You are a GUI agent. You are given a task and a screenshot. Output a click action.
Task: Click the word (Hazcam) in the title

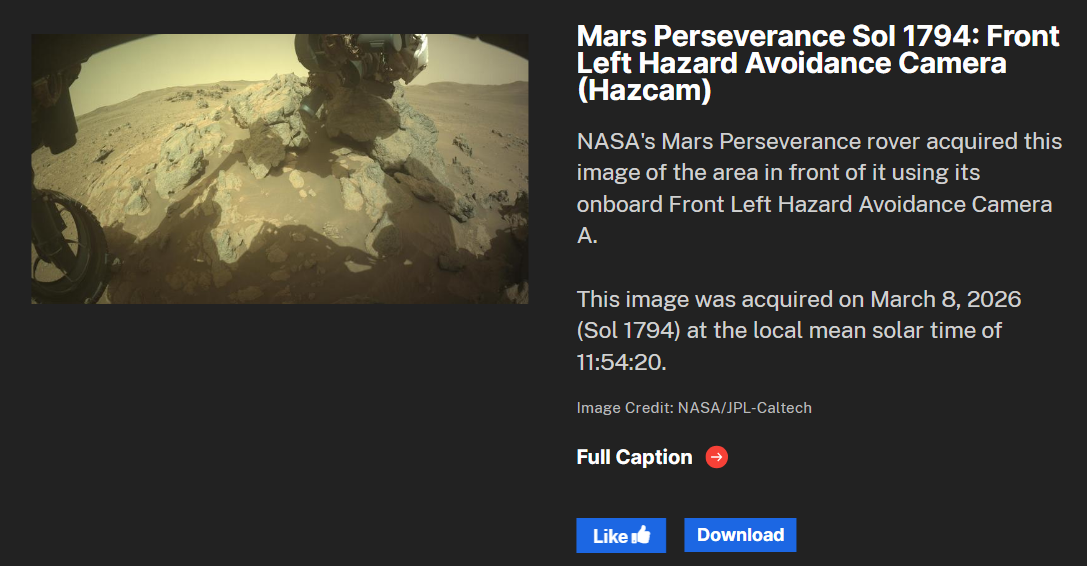pyautogui.click(x=644, y=91)
